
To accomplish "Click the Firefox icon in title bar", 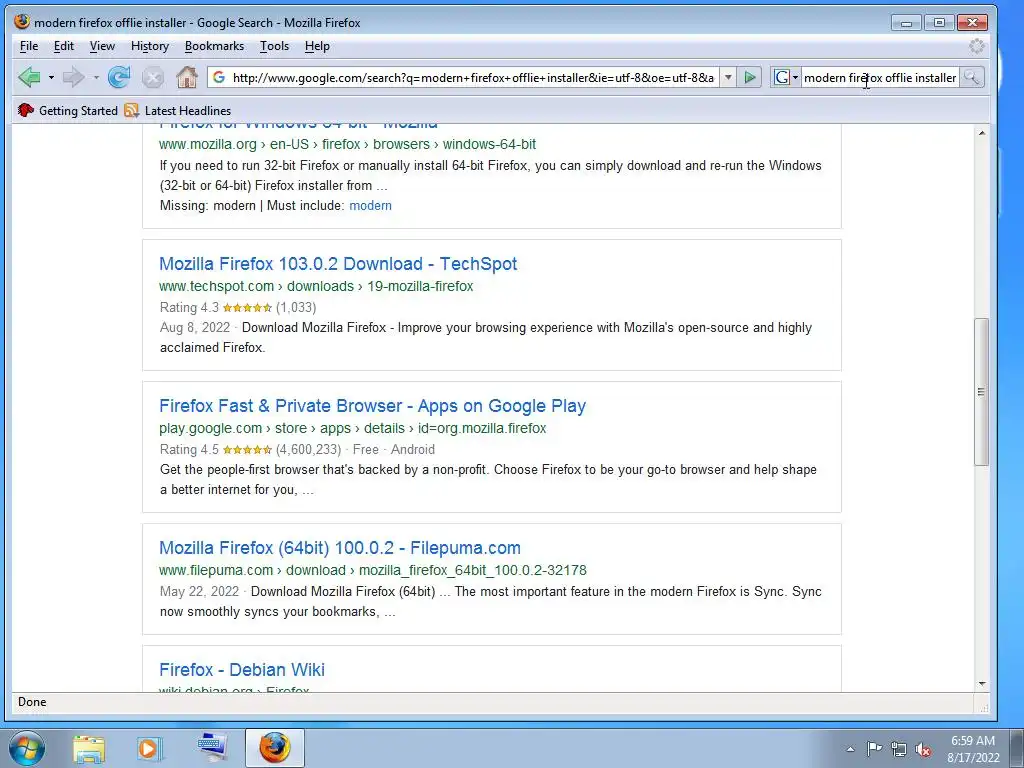I will tap(22, 22).
